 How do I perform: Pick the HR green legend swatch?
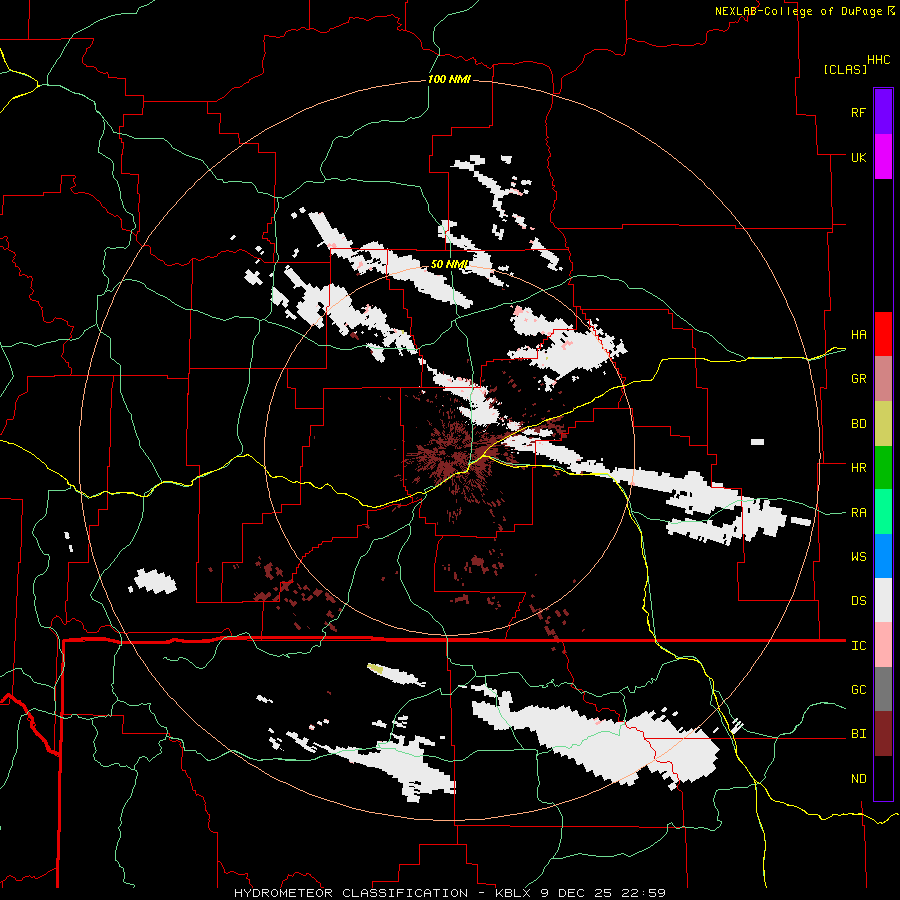(x=883, y=468)
